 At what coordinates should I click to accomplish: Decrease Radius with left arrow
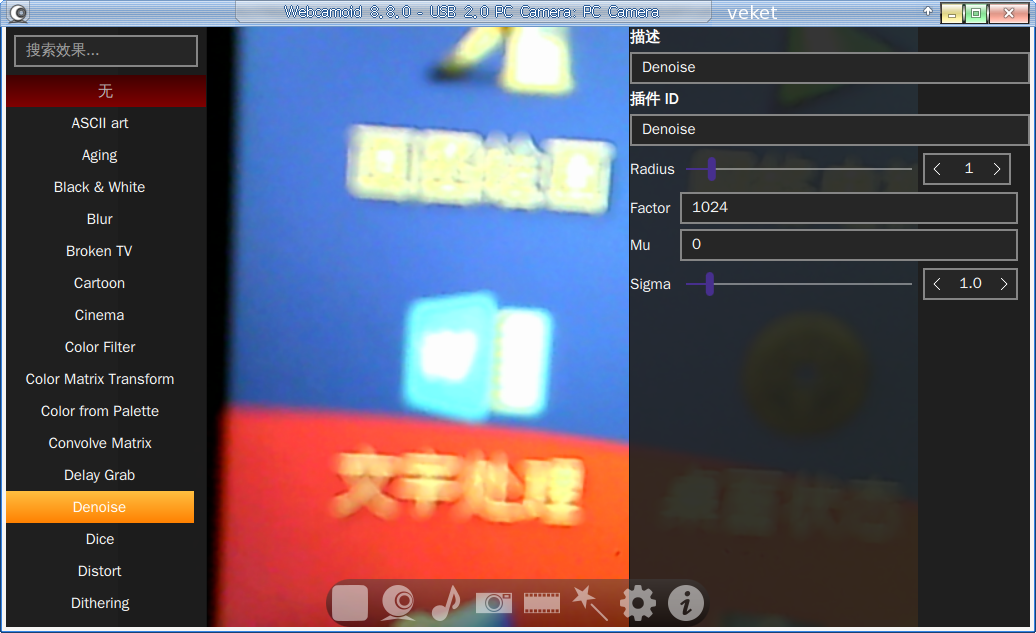[x=937, y=169]
